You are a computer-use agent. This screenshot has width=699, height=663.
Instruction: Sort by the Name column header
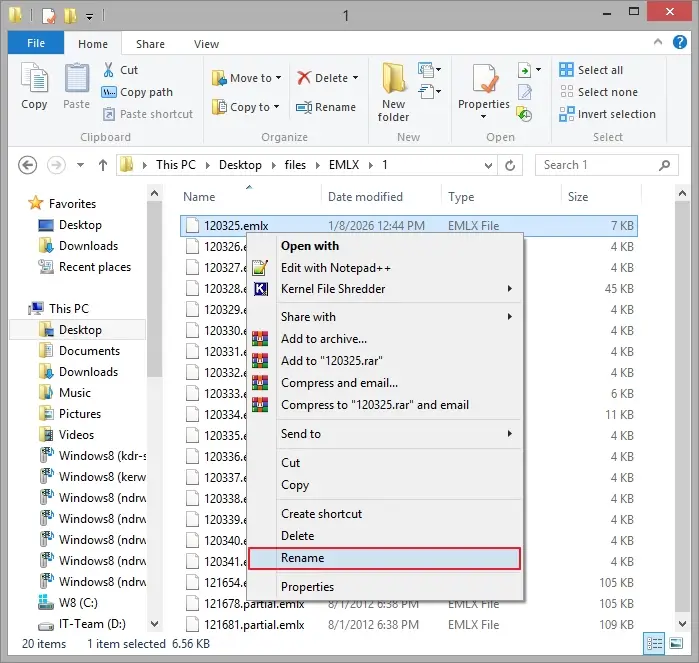199,197
